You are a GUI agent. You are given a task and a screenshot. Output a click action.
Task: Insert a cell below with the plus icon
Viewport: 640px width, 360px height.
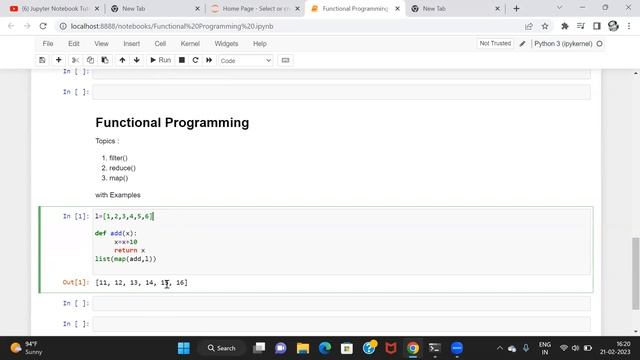[x=58, y=60]
